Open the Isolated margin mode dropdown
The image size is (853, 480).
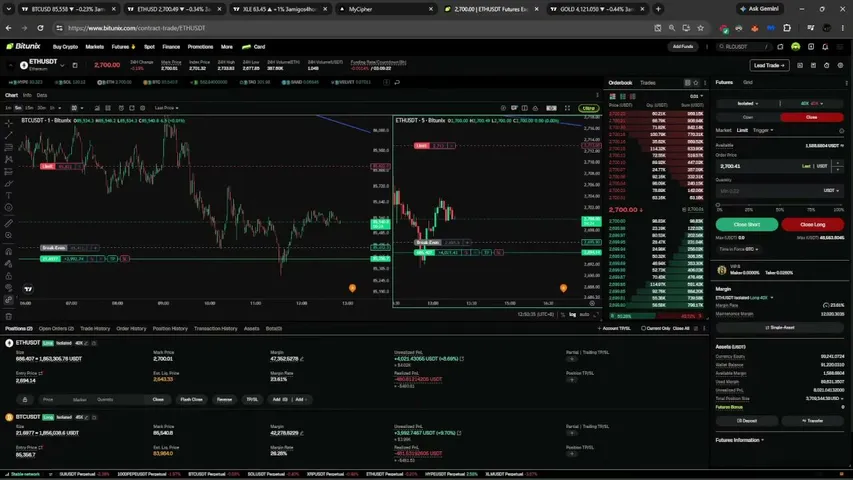748,103
